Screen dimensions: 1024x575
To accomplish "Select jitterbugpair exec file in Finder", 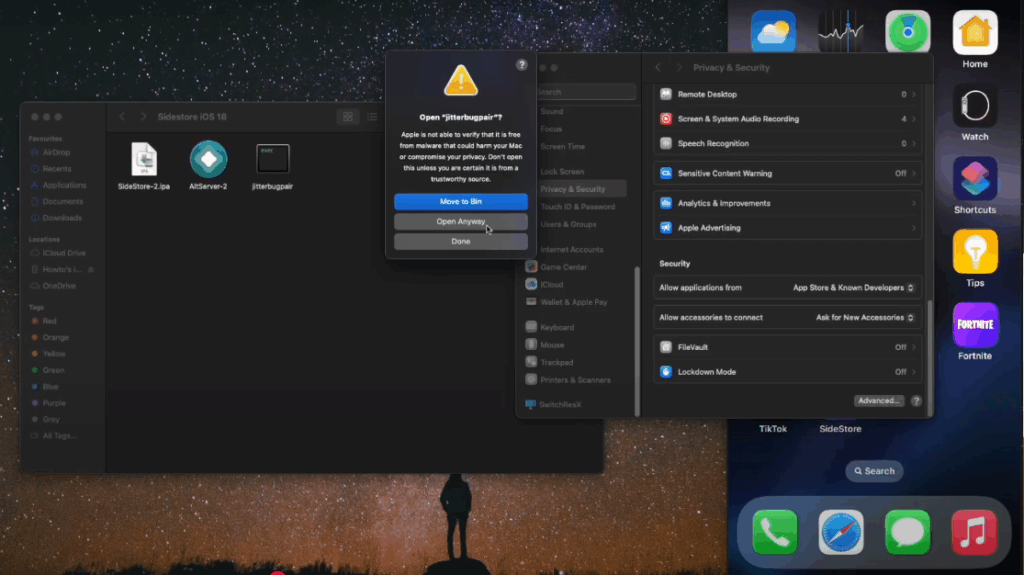I will tap(272, 167).
